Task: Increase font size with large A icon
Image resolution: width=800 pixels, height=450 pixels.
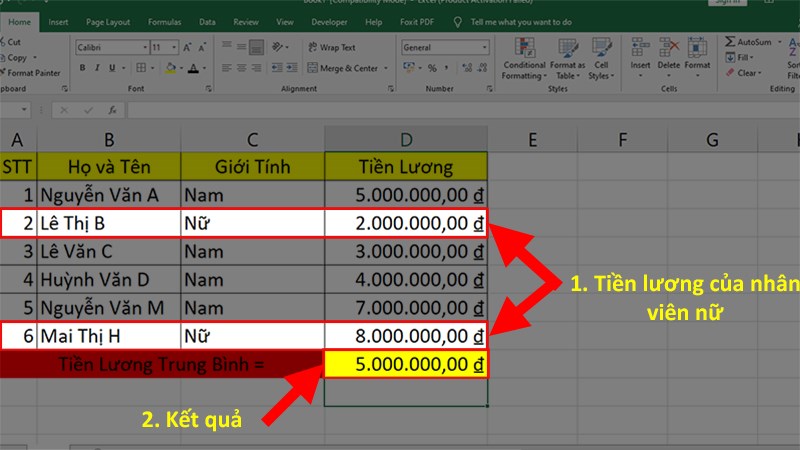Action: coord(187,47)
